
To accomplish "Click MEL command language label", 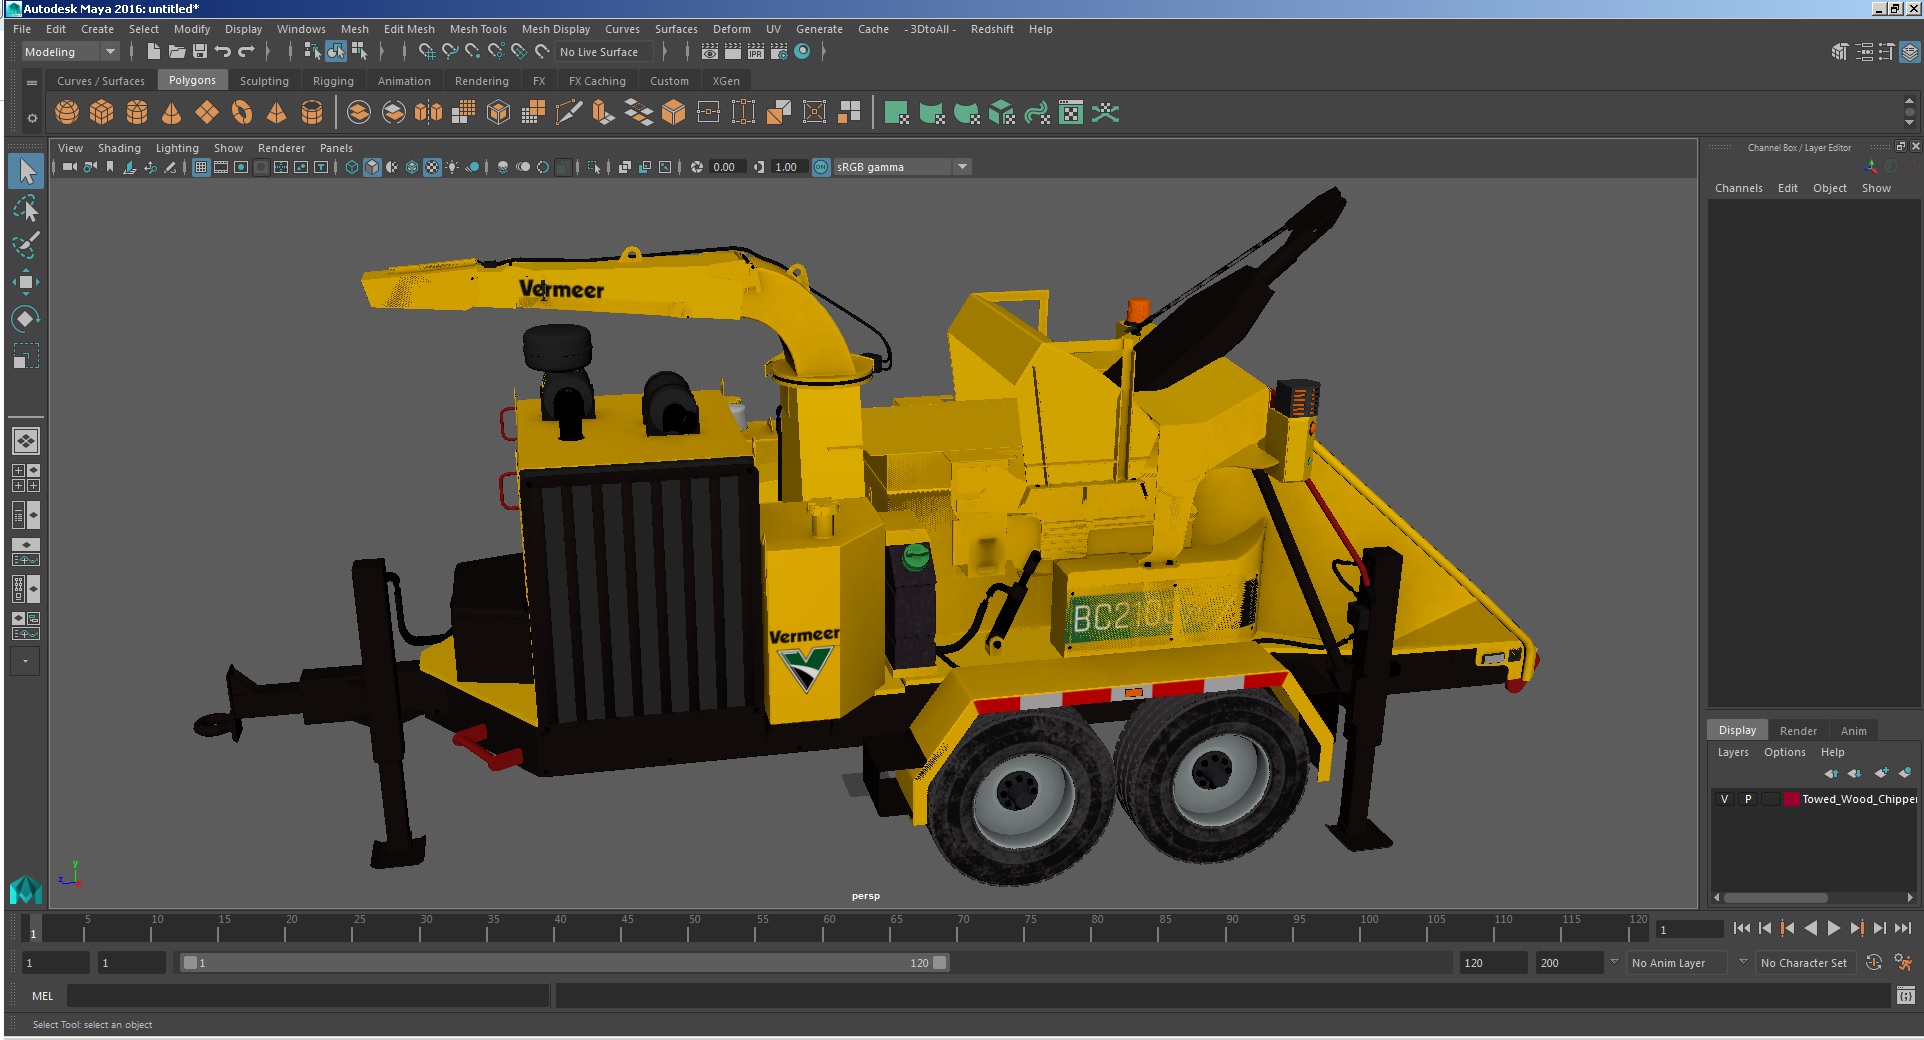I will click(x=42, y=996).
